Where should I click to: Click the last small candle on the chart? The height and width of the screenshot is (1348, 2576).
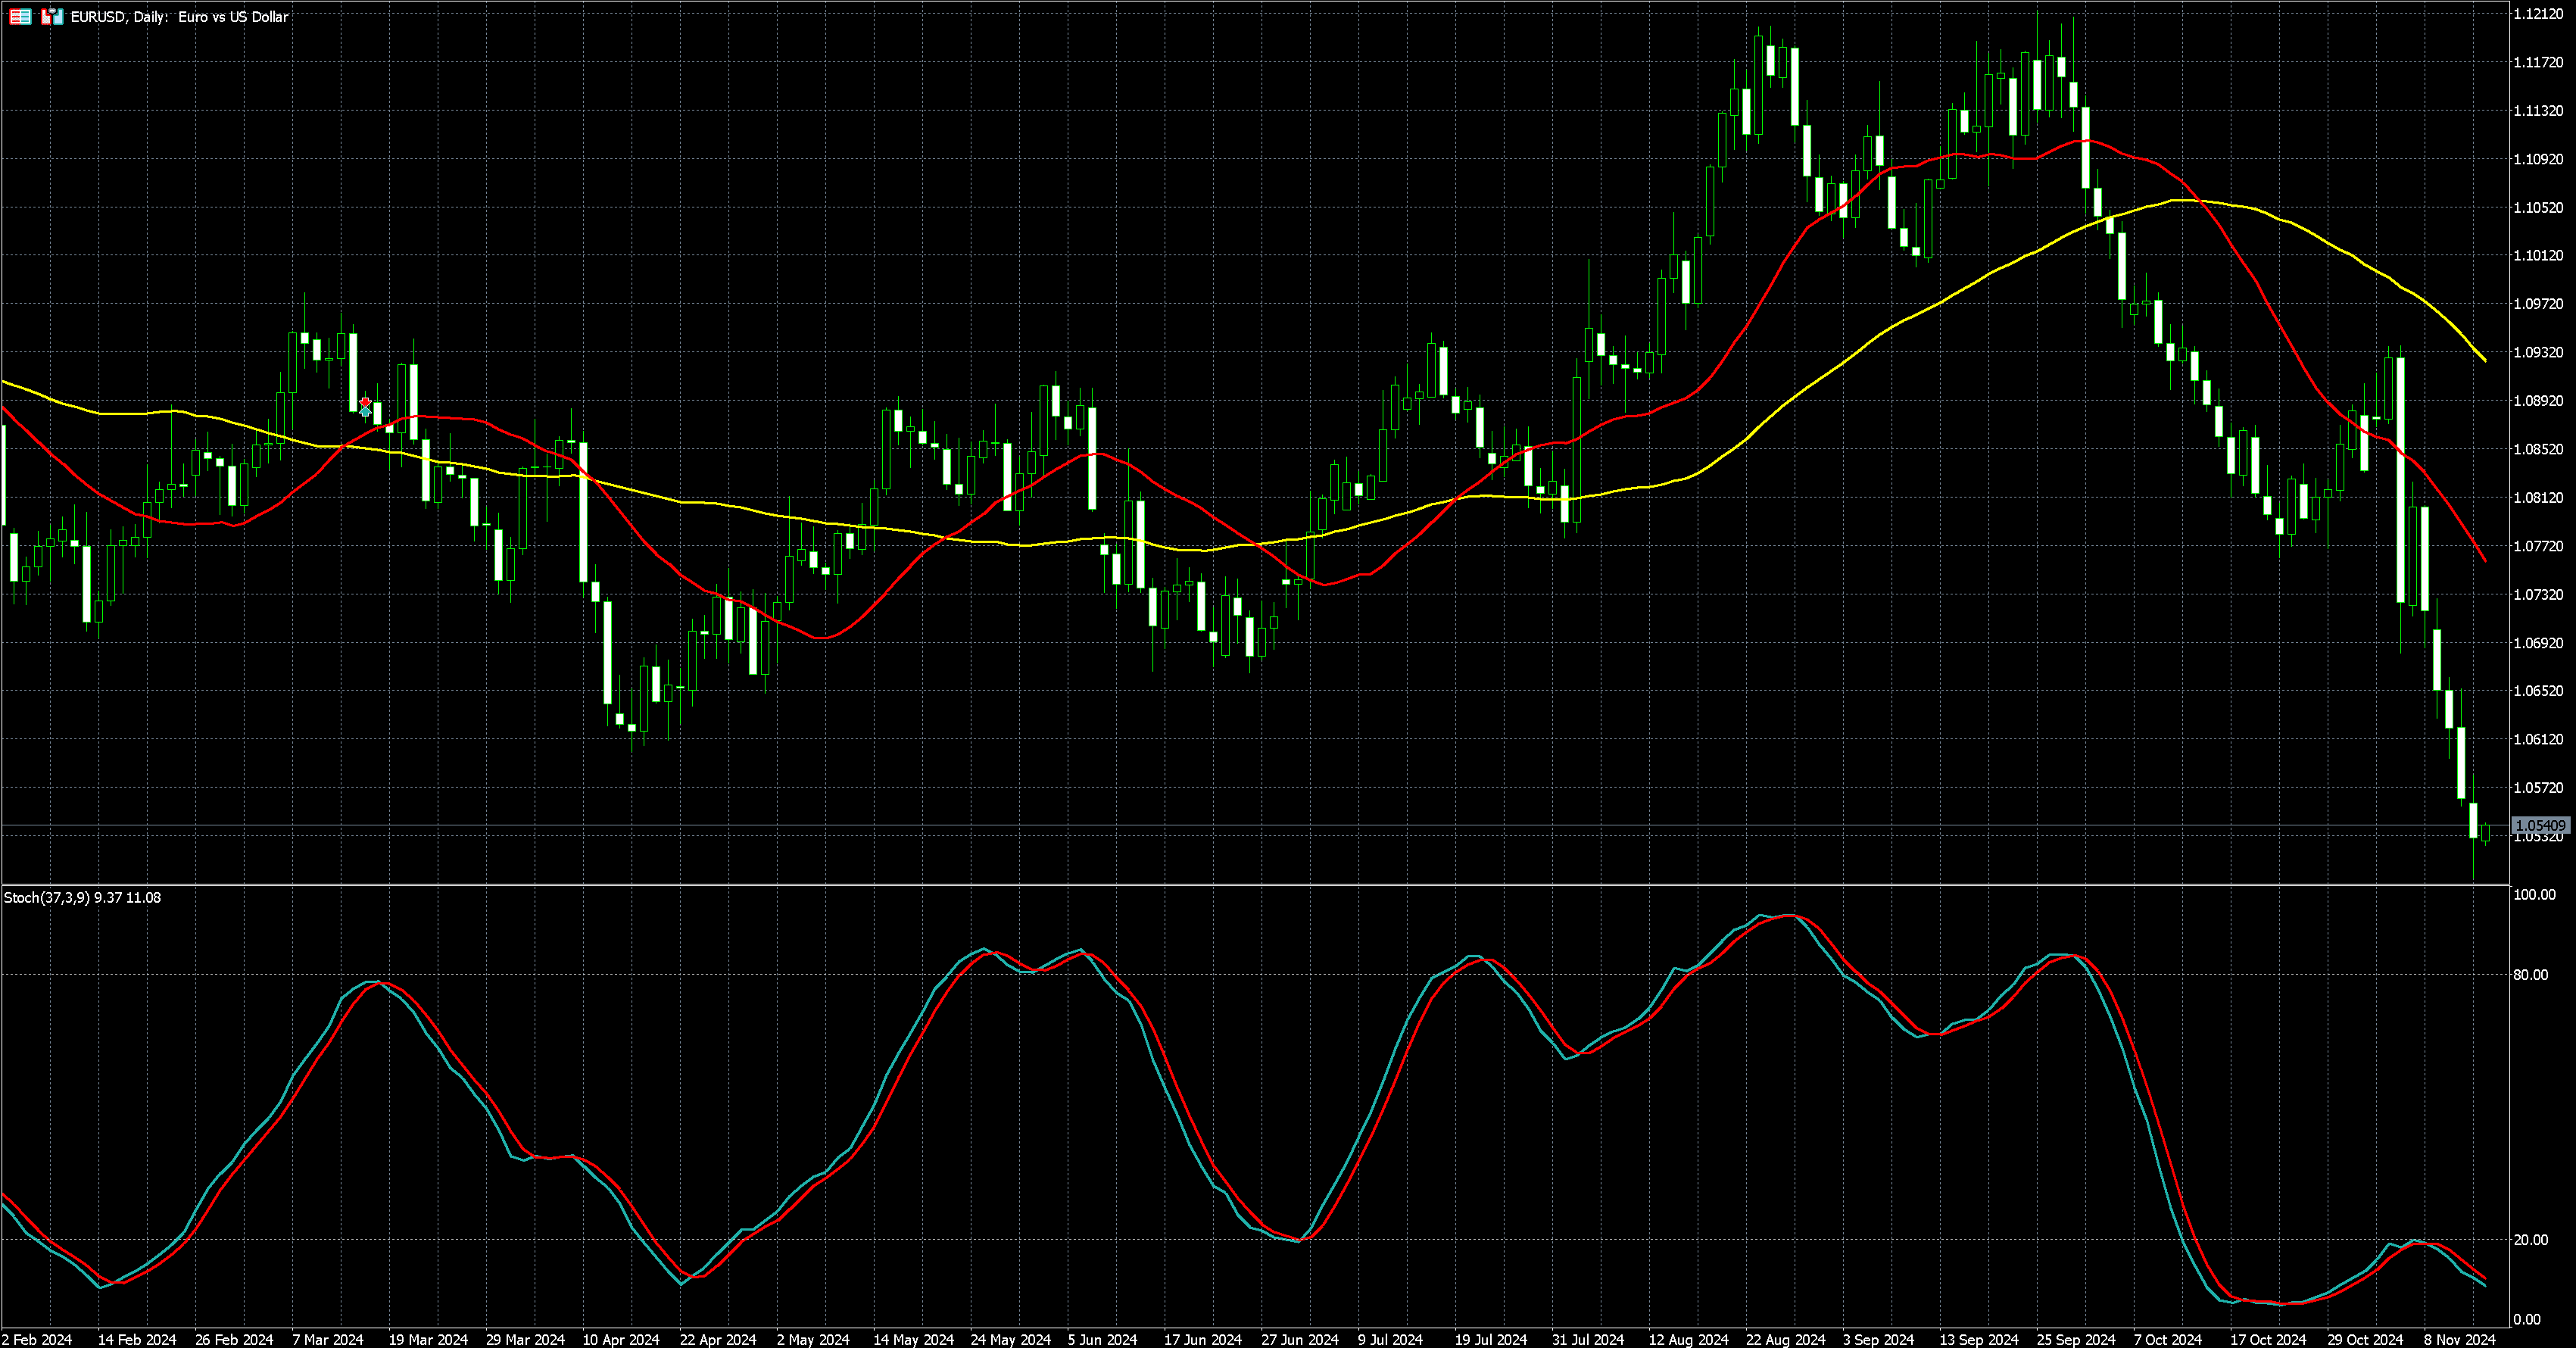tap(2486, 832)
